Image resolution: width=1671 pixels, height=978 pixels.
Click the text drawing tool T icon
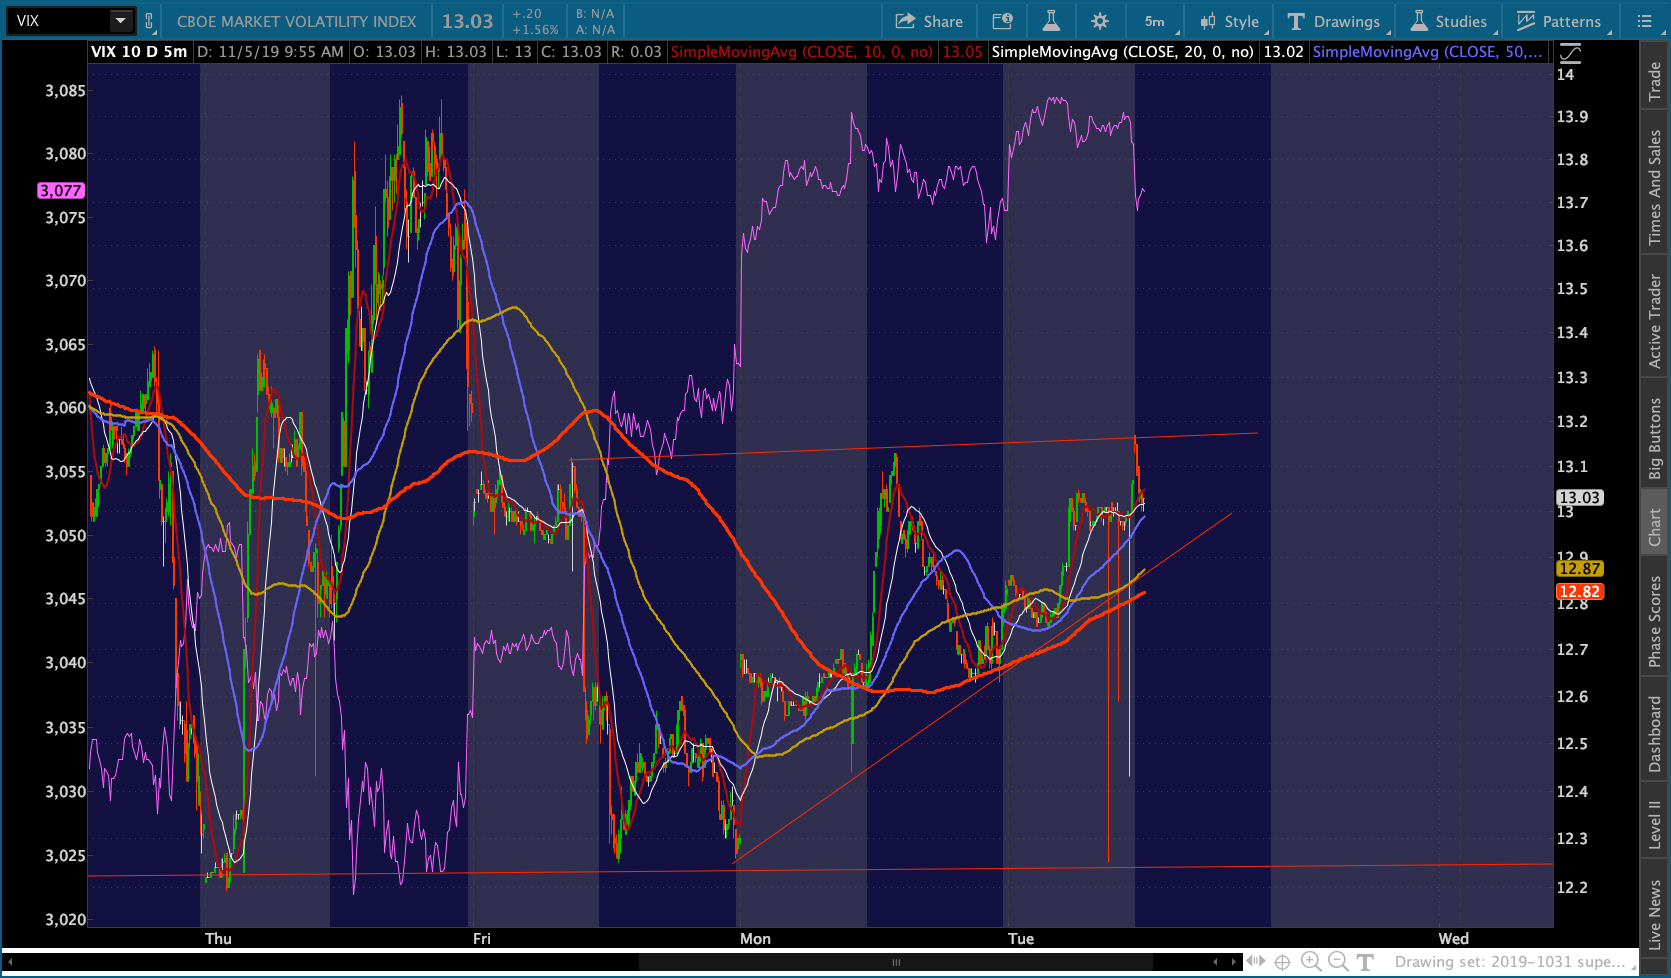pos(1365,962)
